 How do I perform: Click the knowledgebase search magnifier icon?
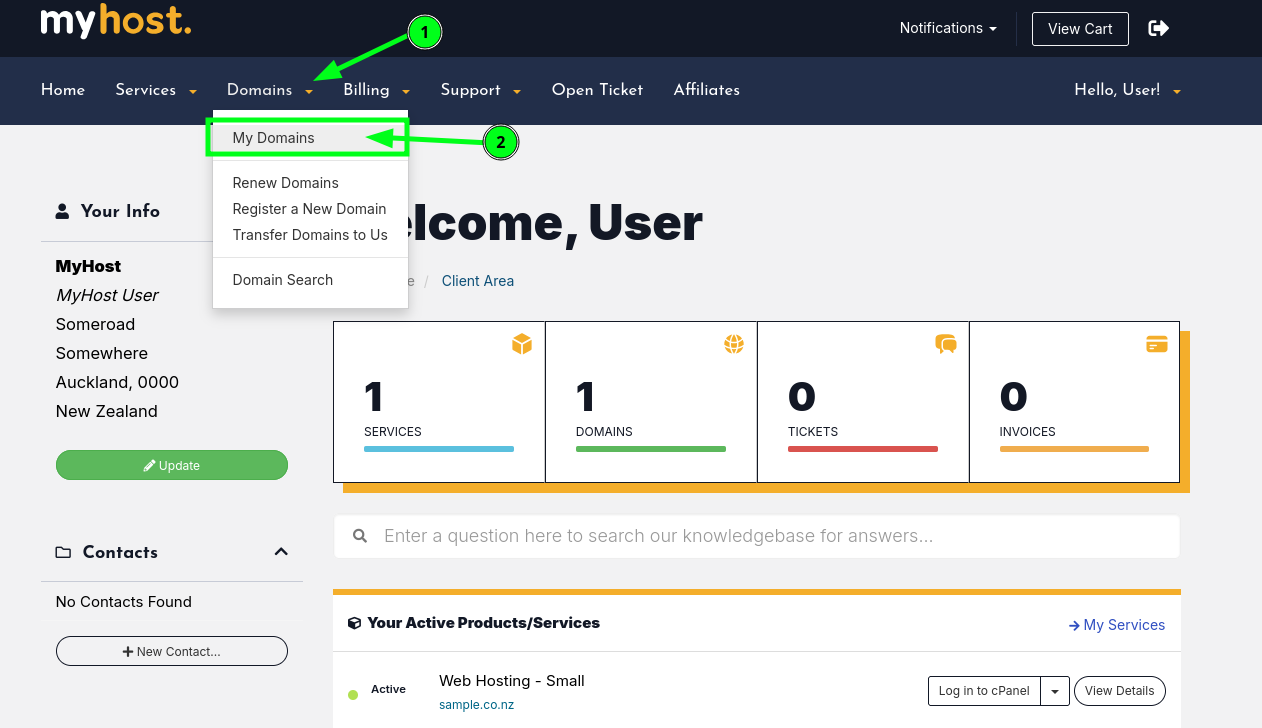click(x=360, y=537)
